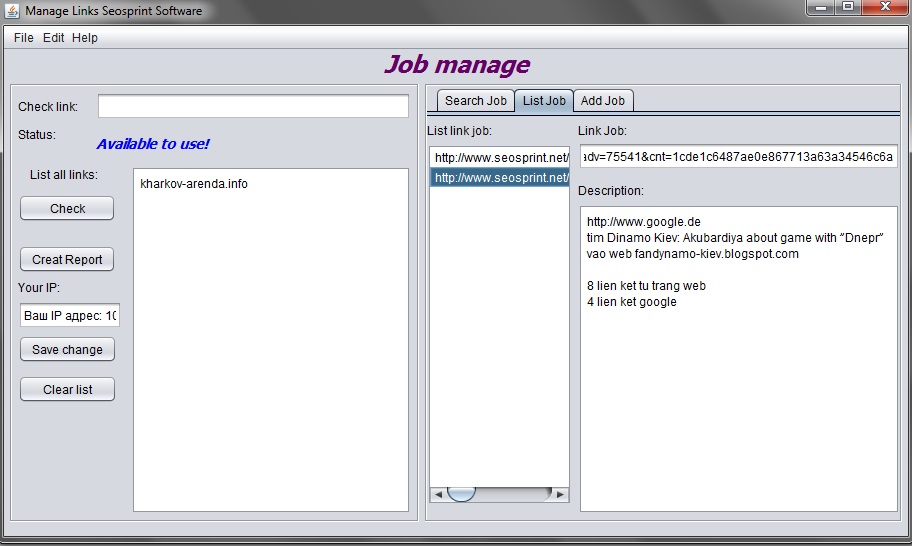912x546 pixels.
Task: Click the Check button
Action: (x=67, y=208)
